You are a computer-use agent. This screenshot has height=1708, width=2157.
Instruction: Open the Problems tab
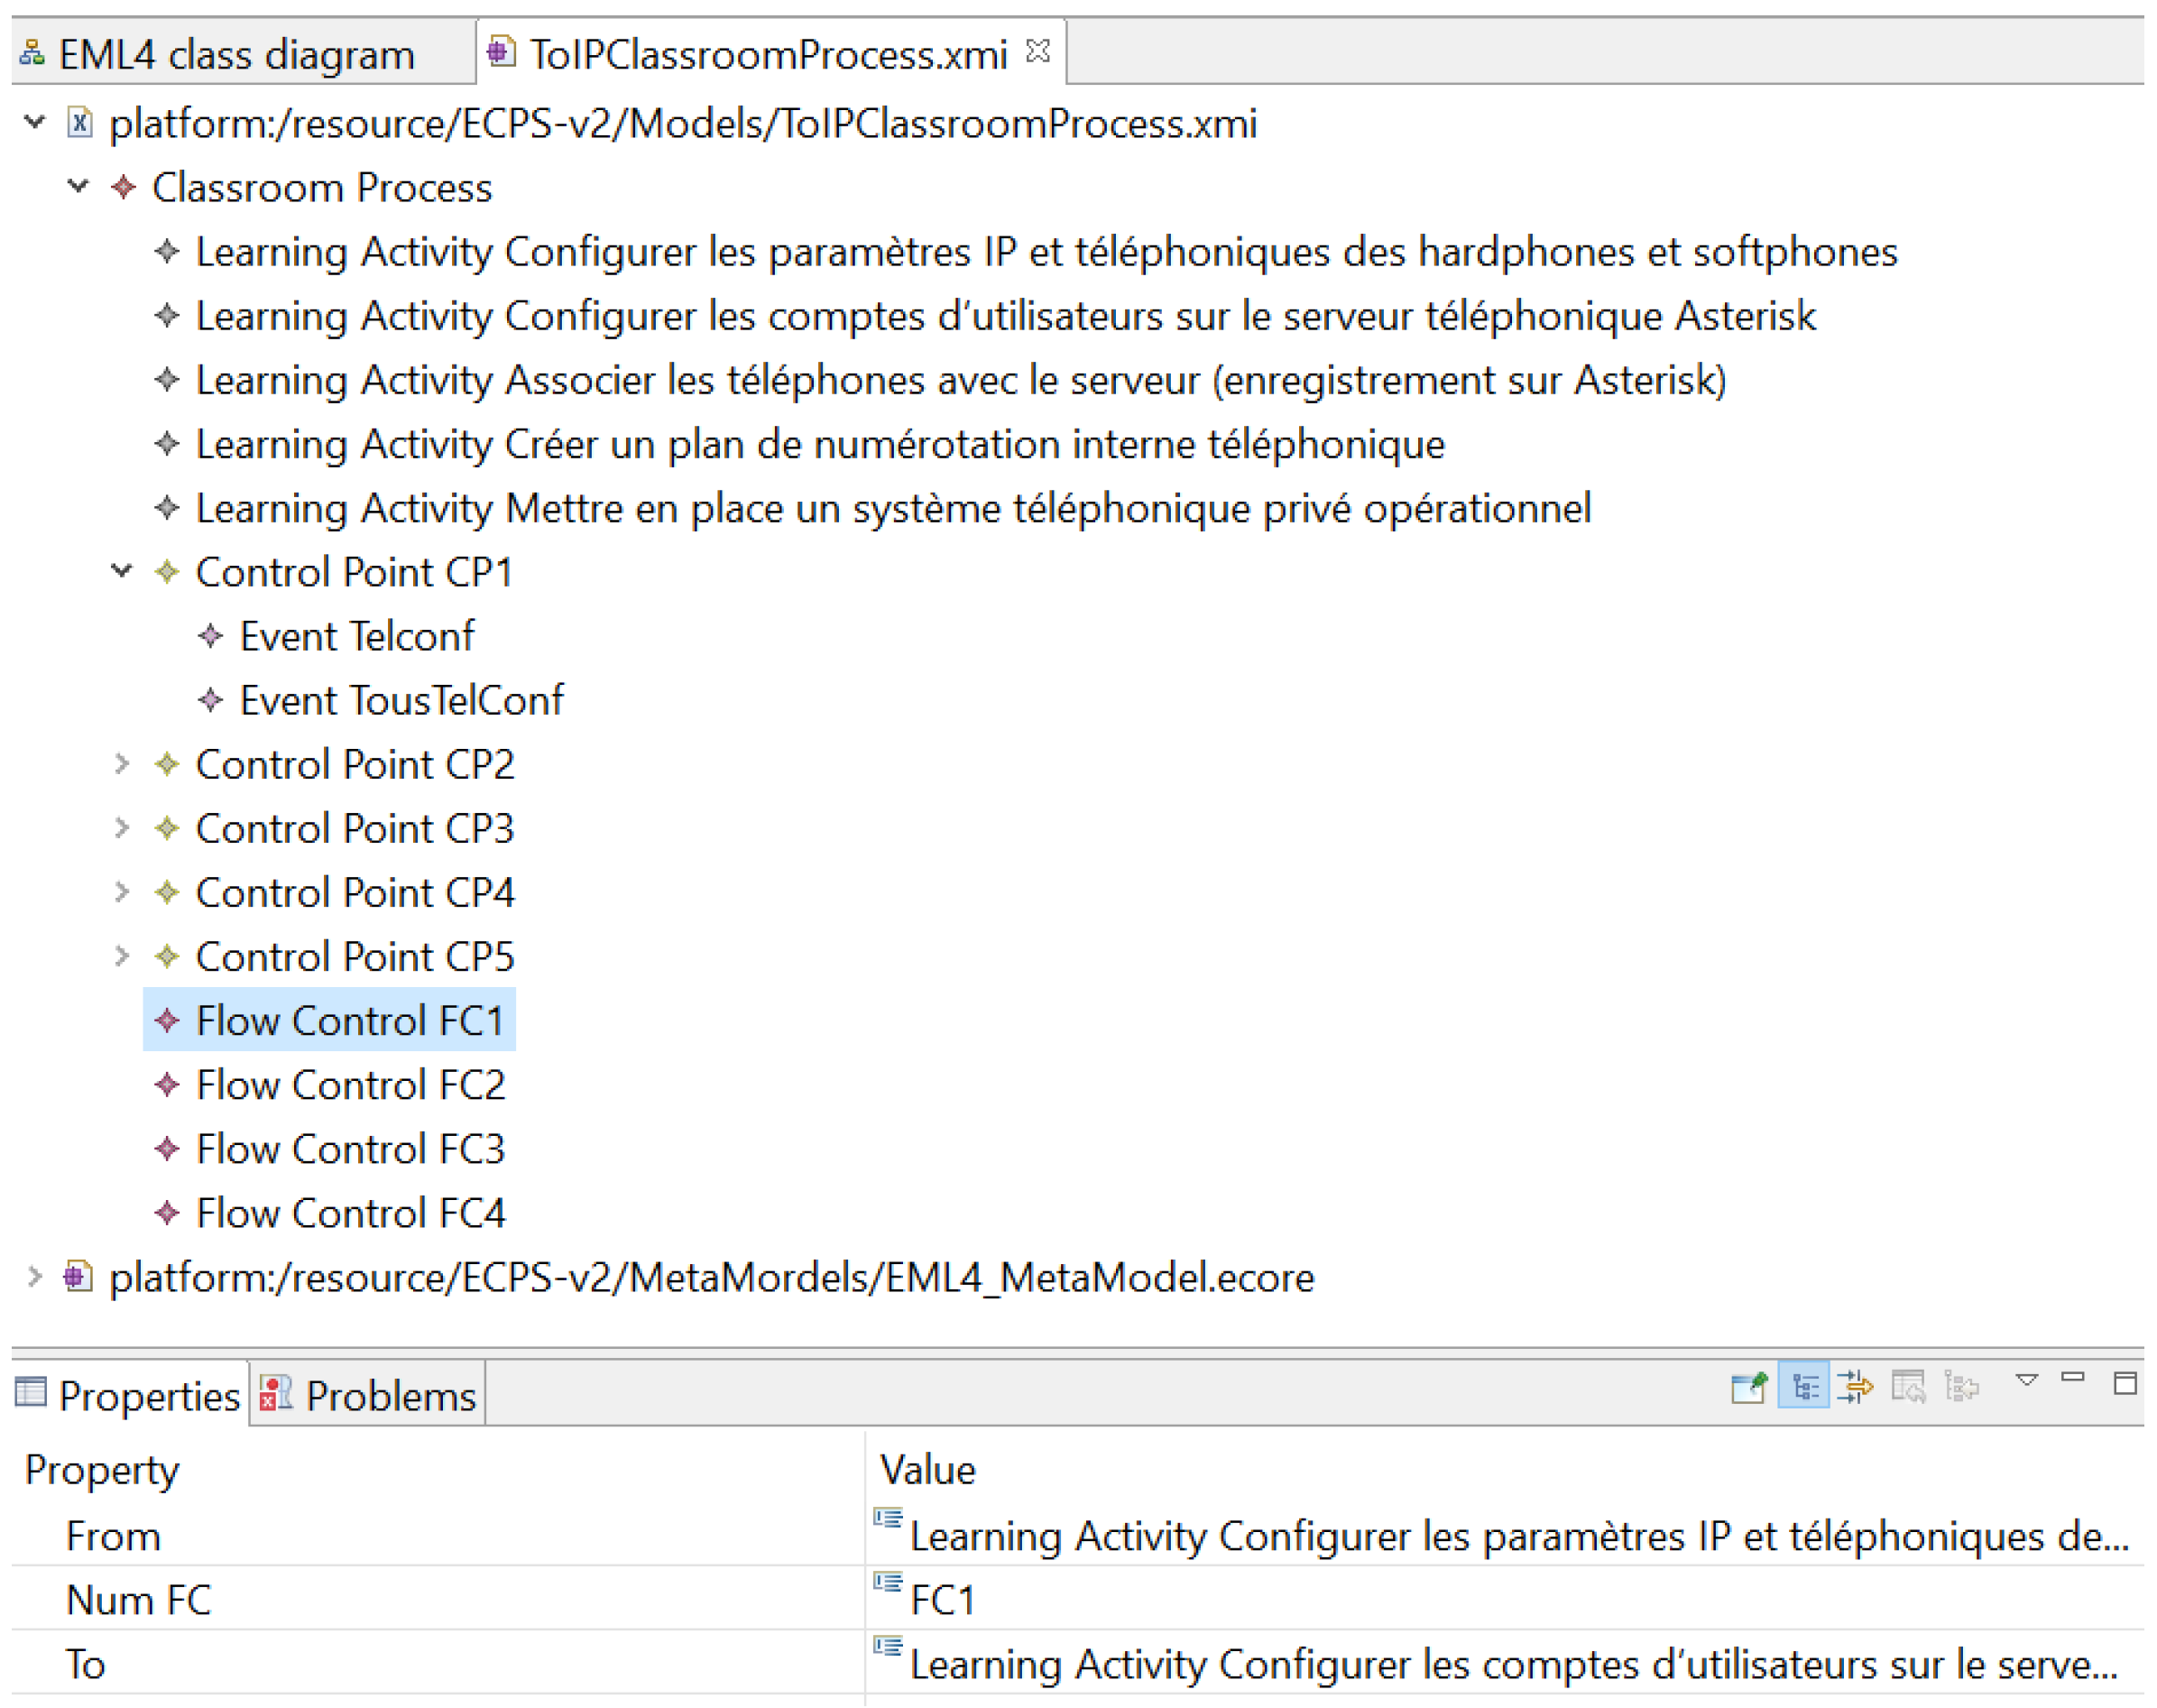[x=389, y=1396]
